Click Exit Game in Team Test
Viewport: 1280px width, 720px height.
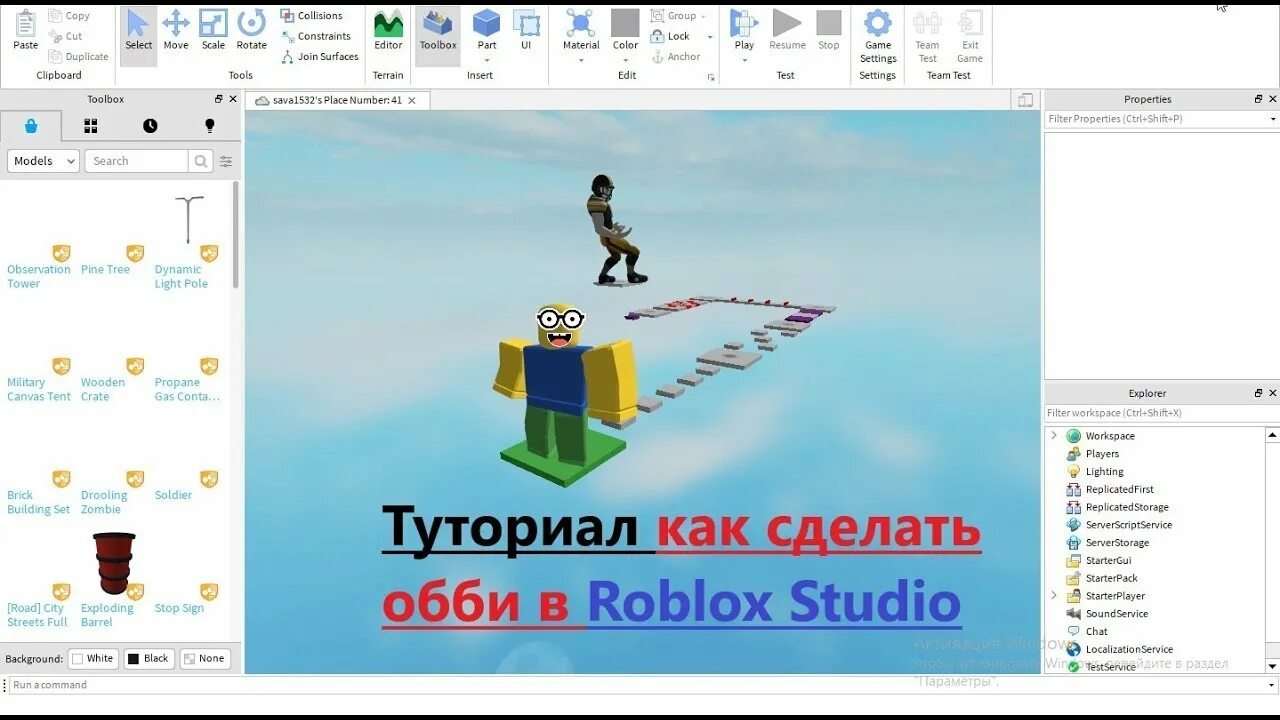[x=969, y=37]
